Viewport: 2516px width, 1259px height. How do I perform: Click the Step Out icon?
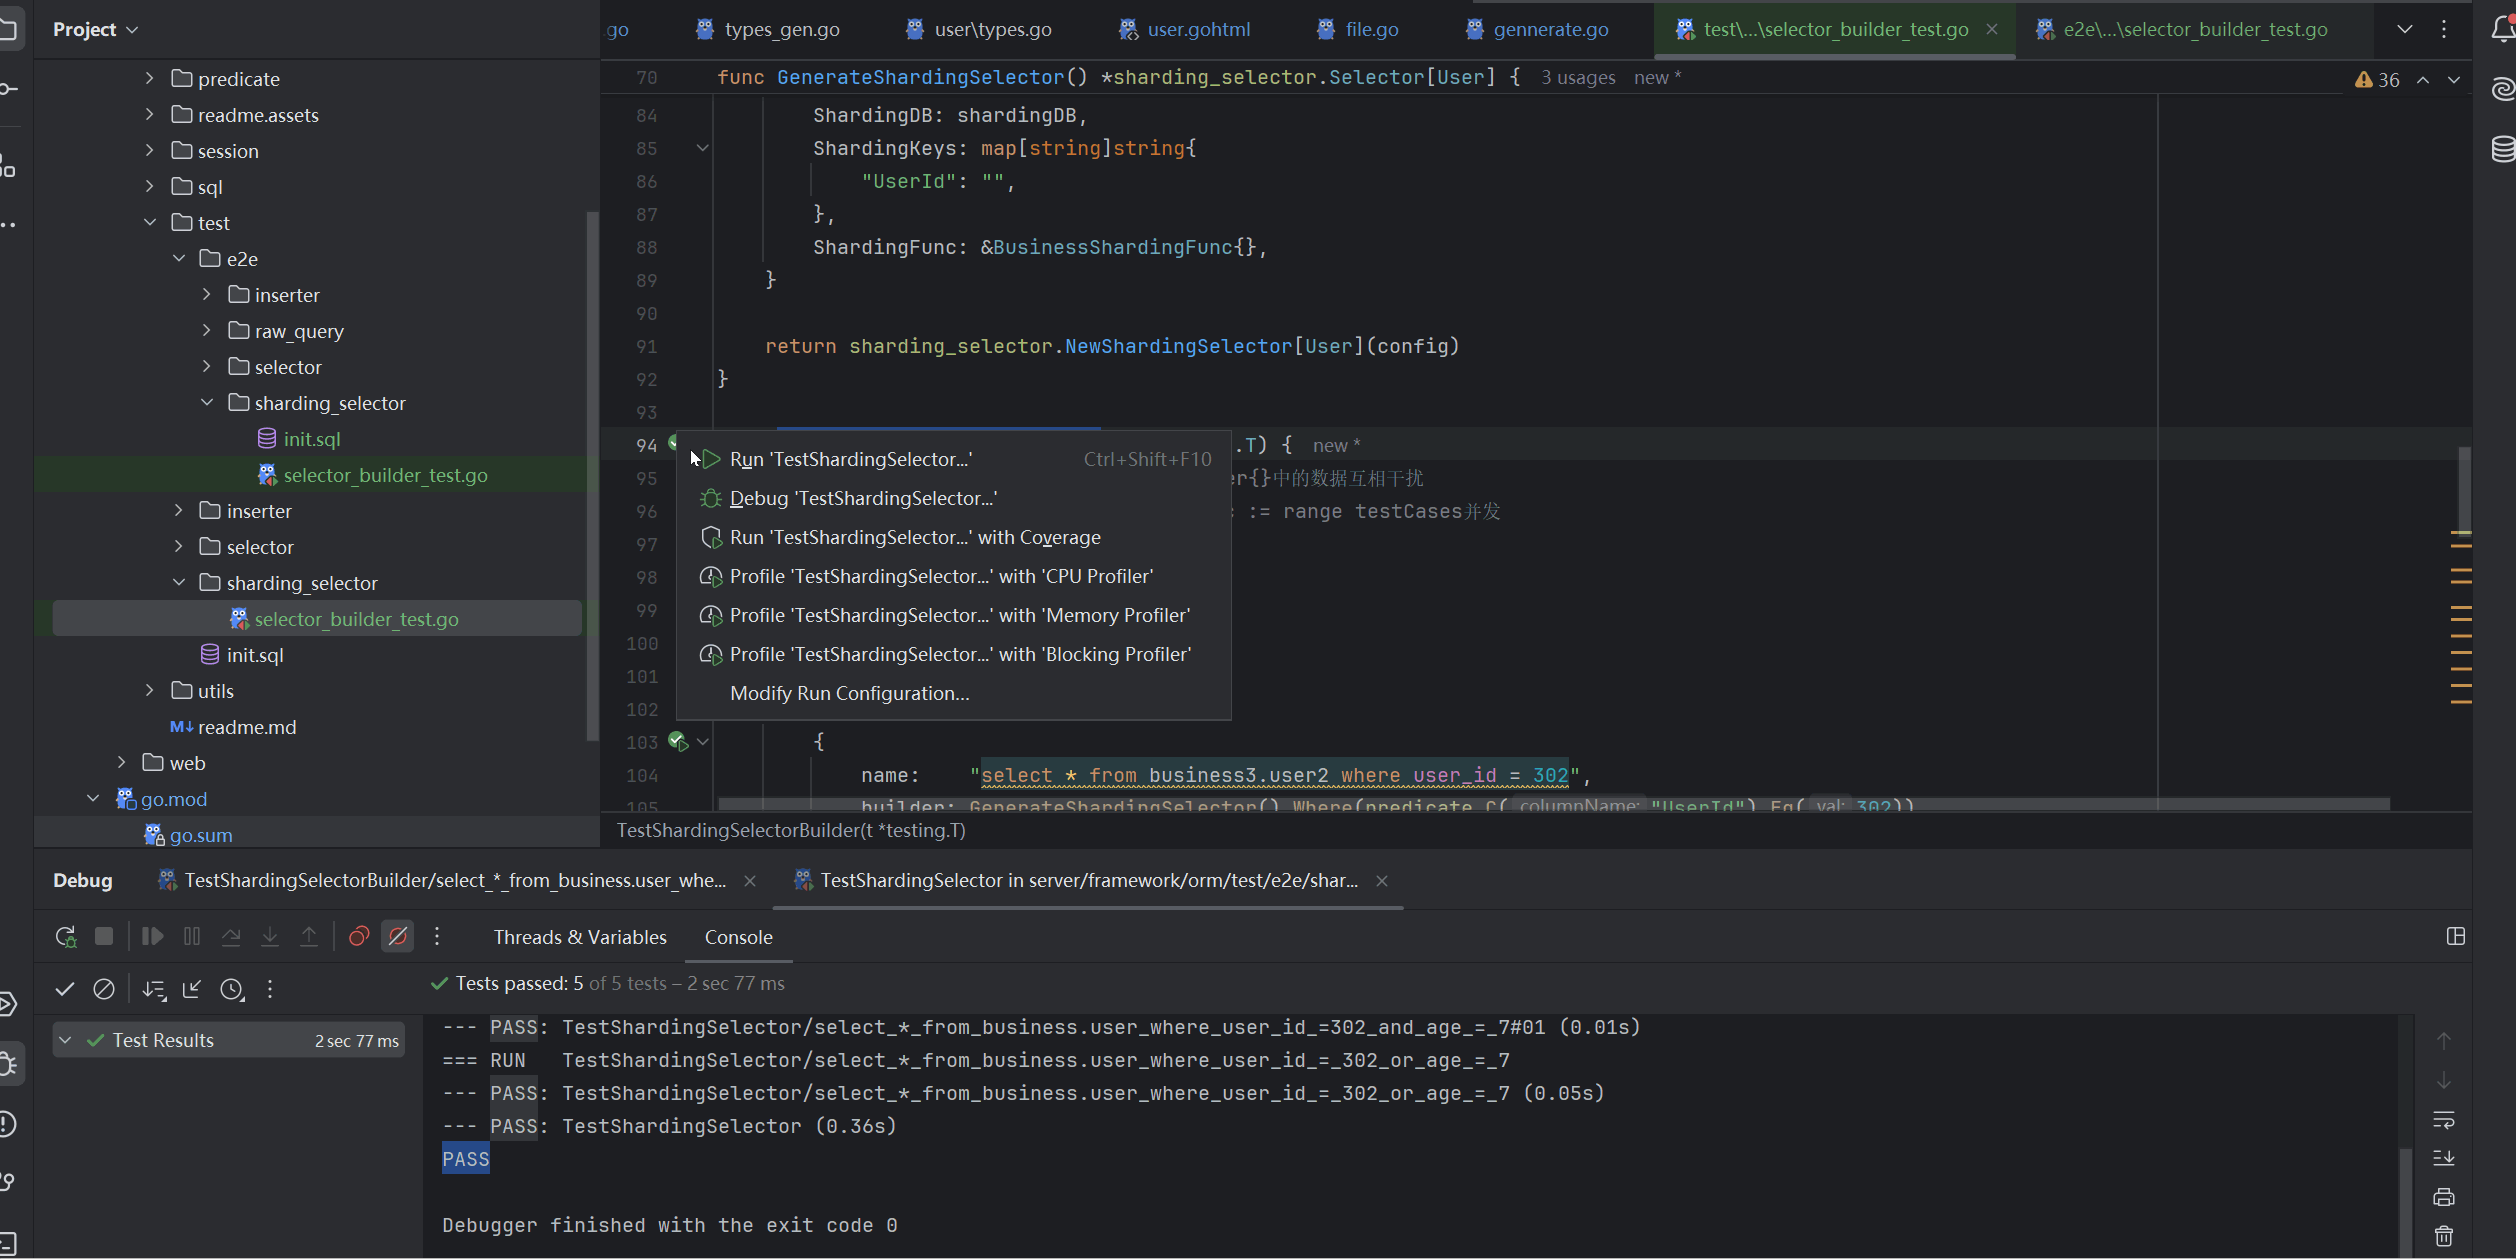pyautogui.click(x=309, y=936)
